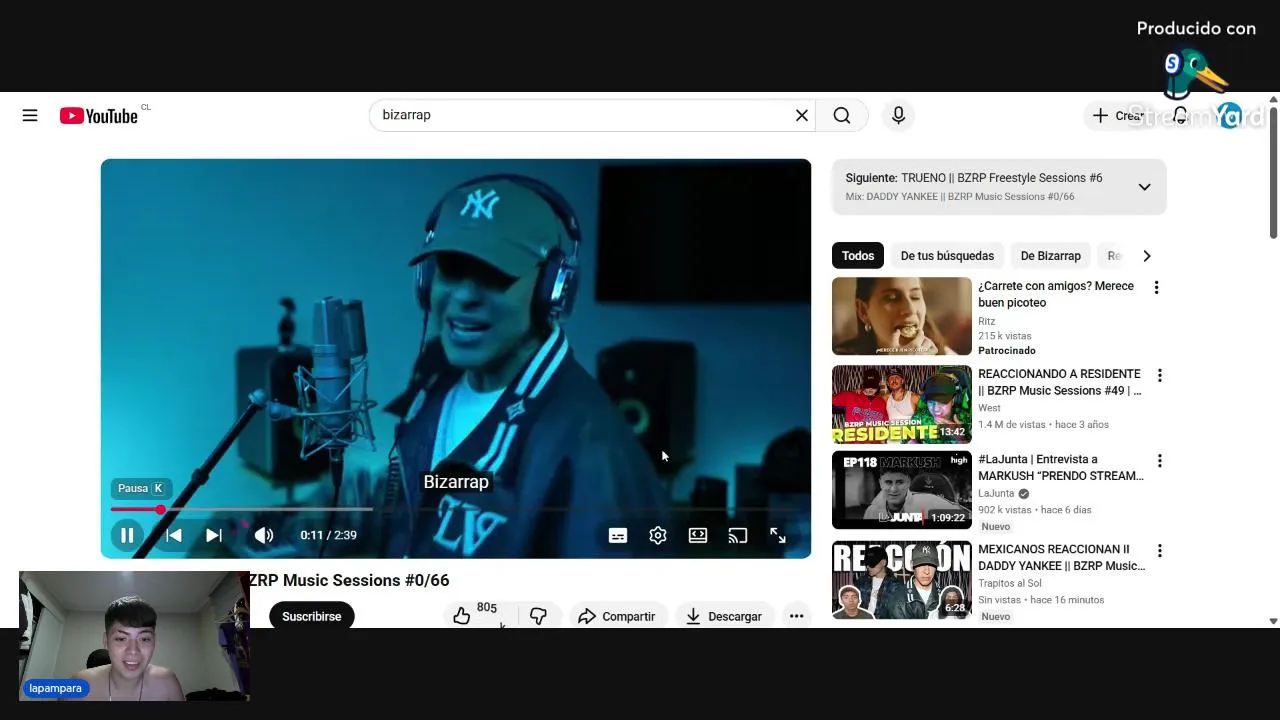
Task: Download video via Descargar button
Action: coord(724,616)
